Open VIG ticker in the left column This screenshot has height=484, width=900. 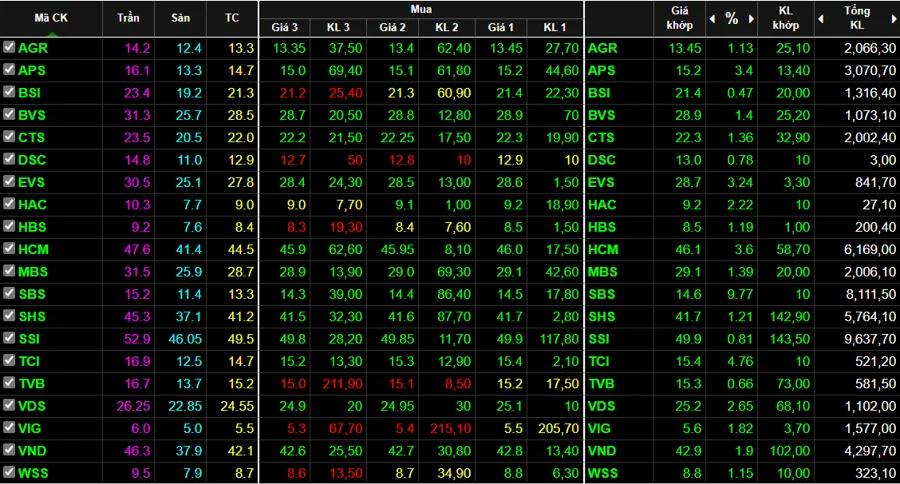pyautogui.click(x=31, y=428)
